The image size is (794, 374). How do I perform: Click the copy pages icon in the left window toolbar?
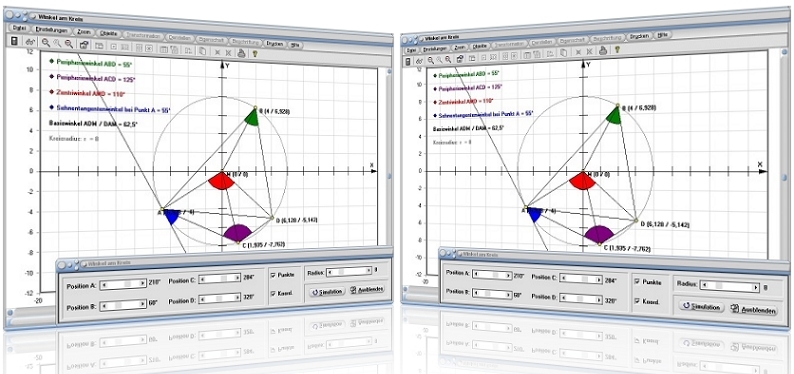(202, 50)
